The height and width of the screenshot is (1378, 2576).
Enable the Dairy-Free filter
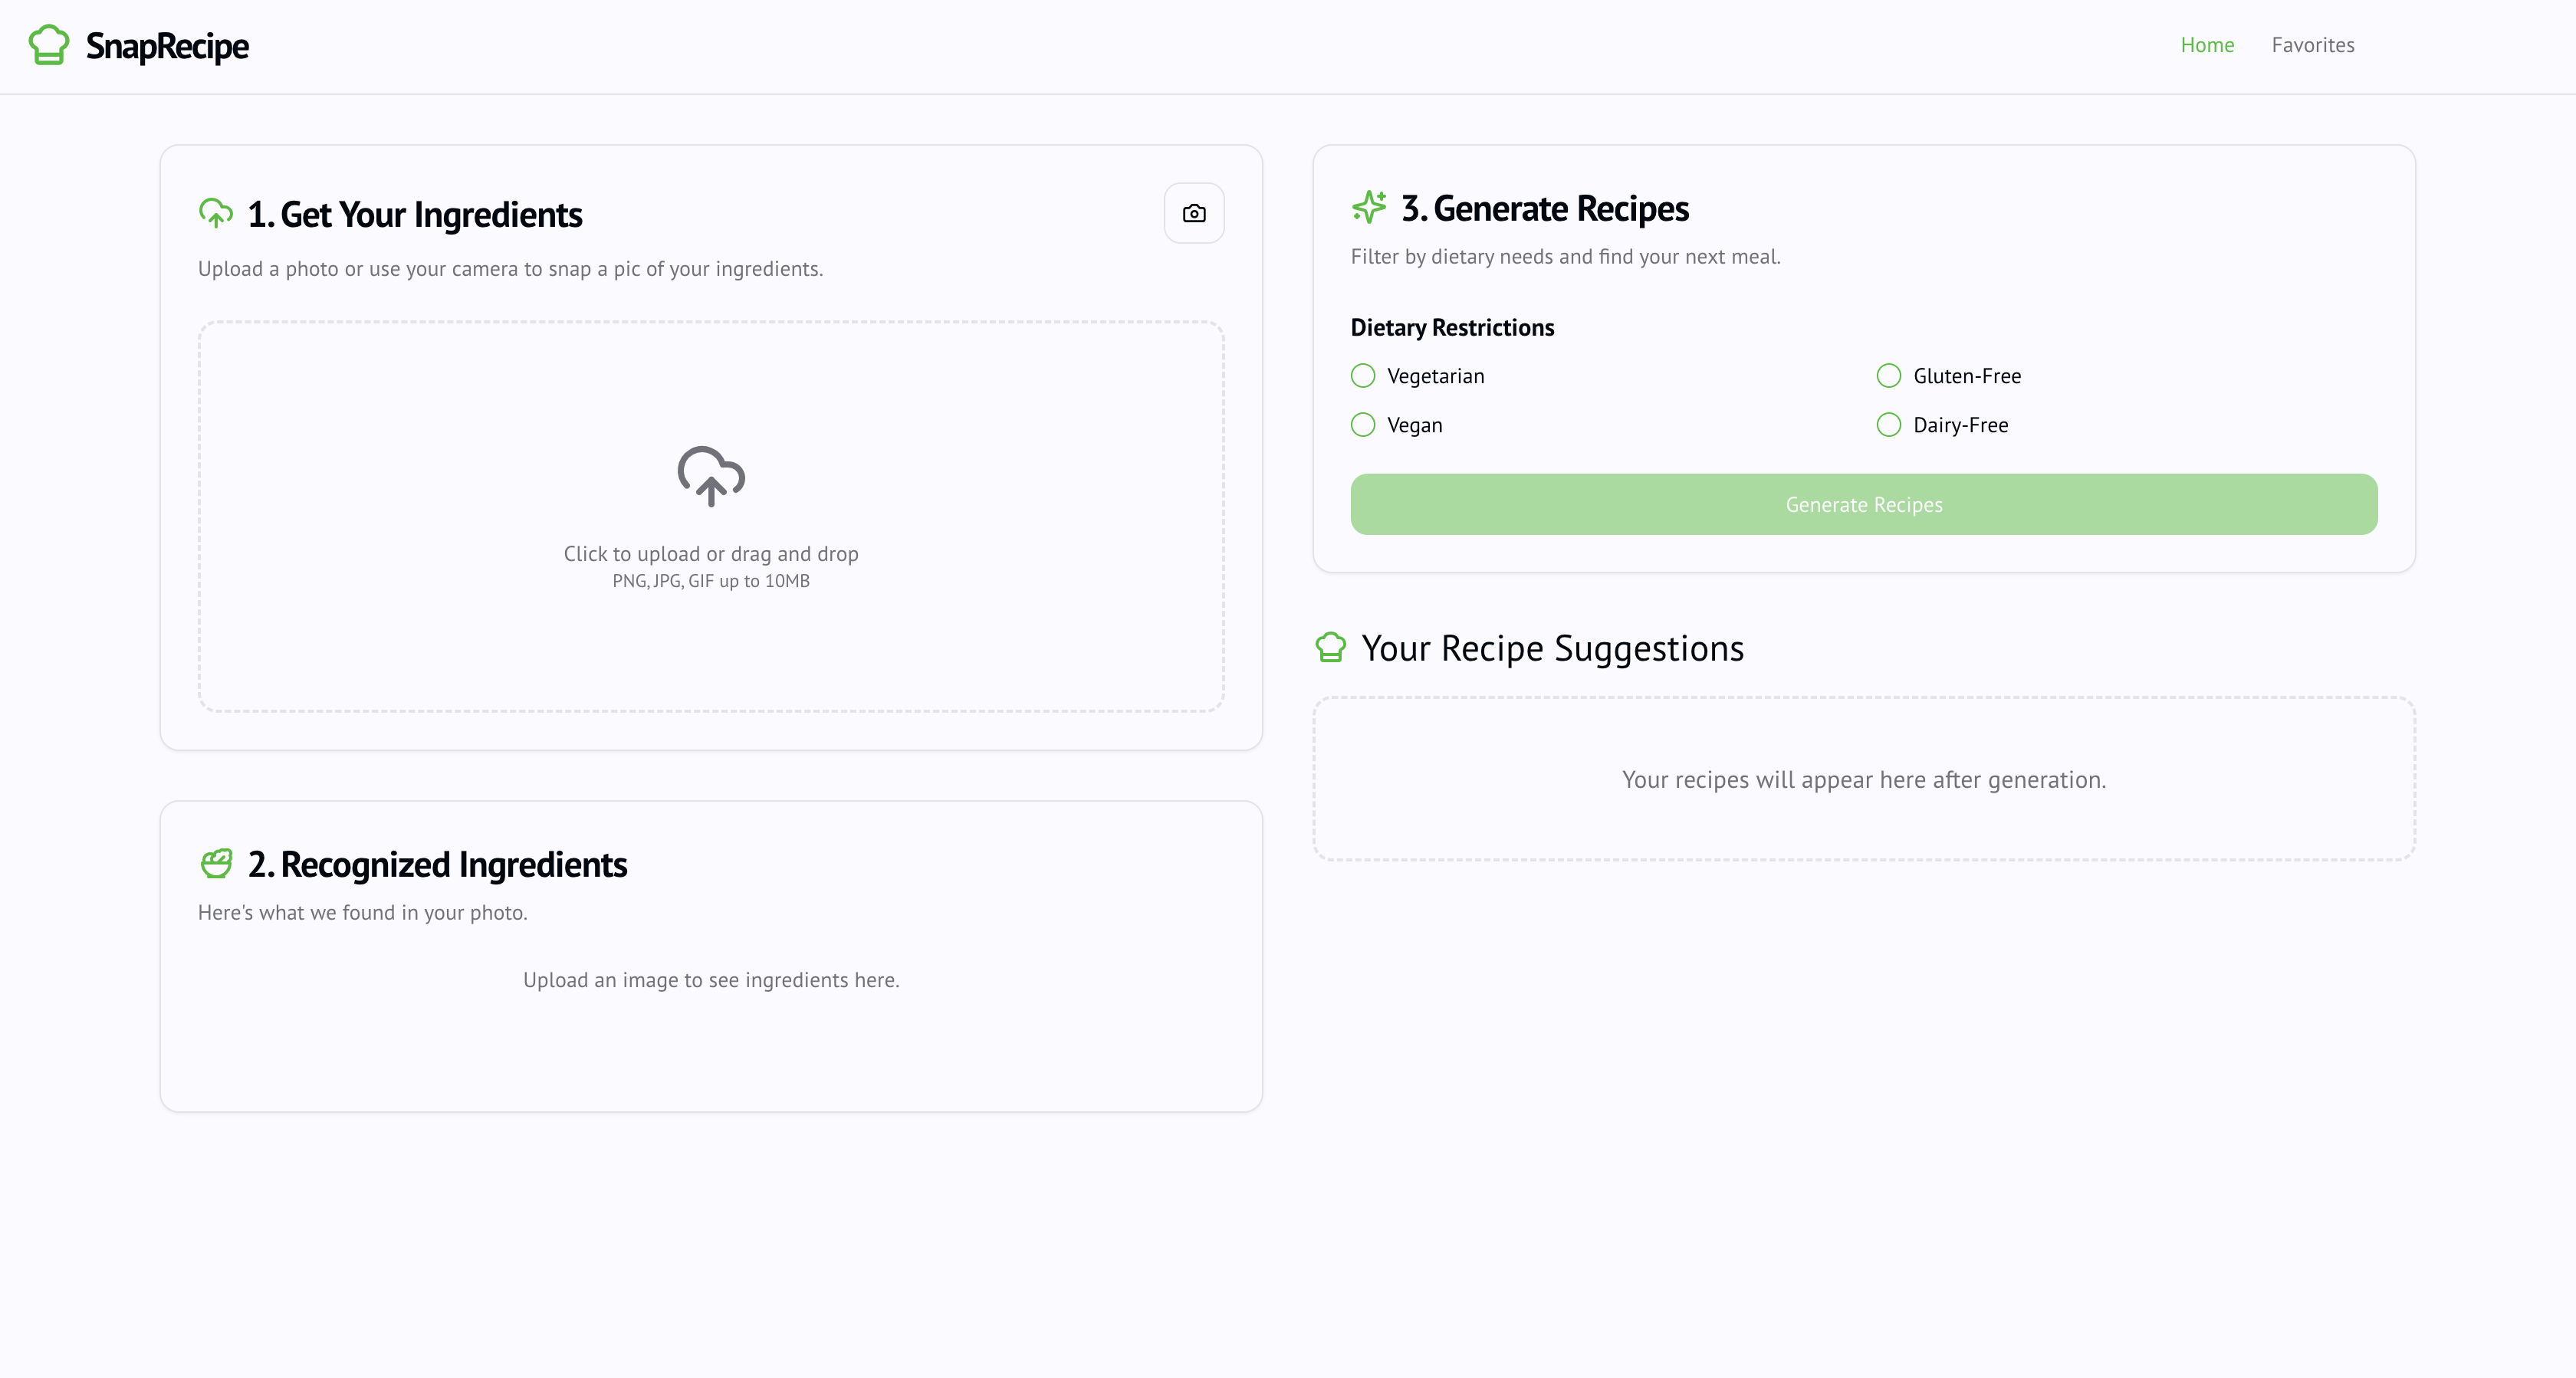click(1888, 424)
